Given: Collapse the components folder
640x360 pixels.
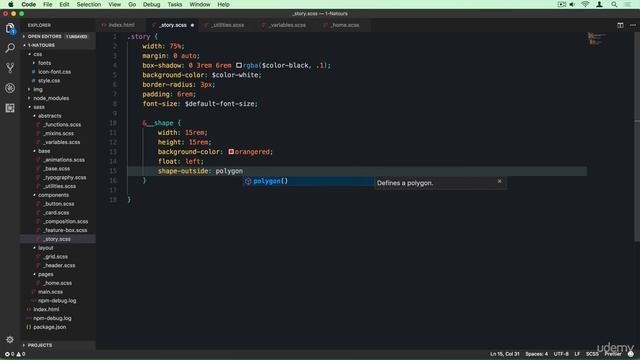Looking at the screenshot, I should tap(53, 195).
